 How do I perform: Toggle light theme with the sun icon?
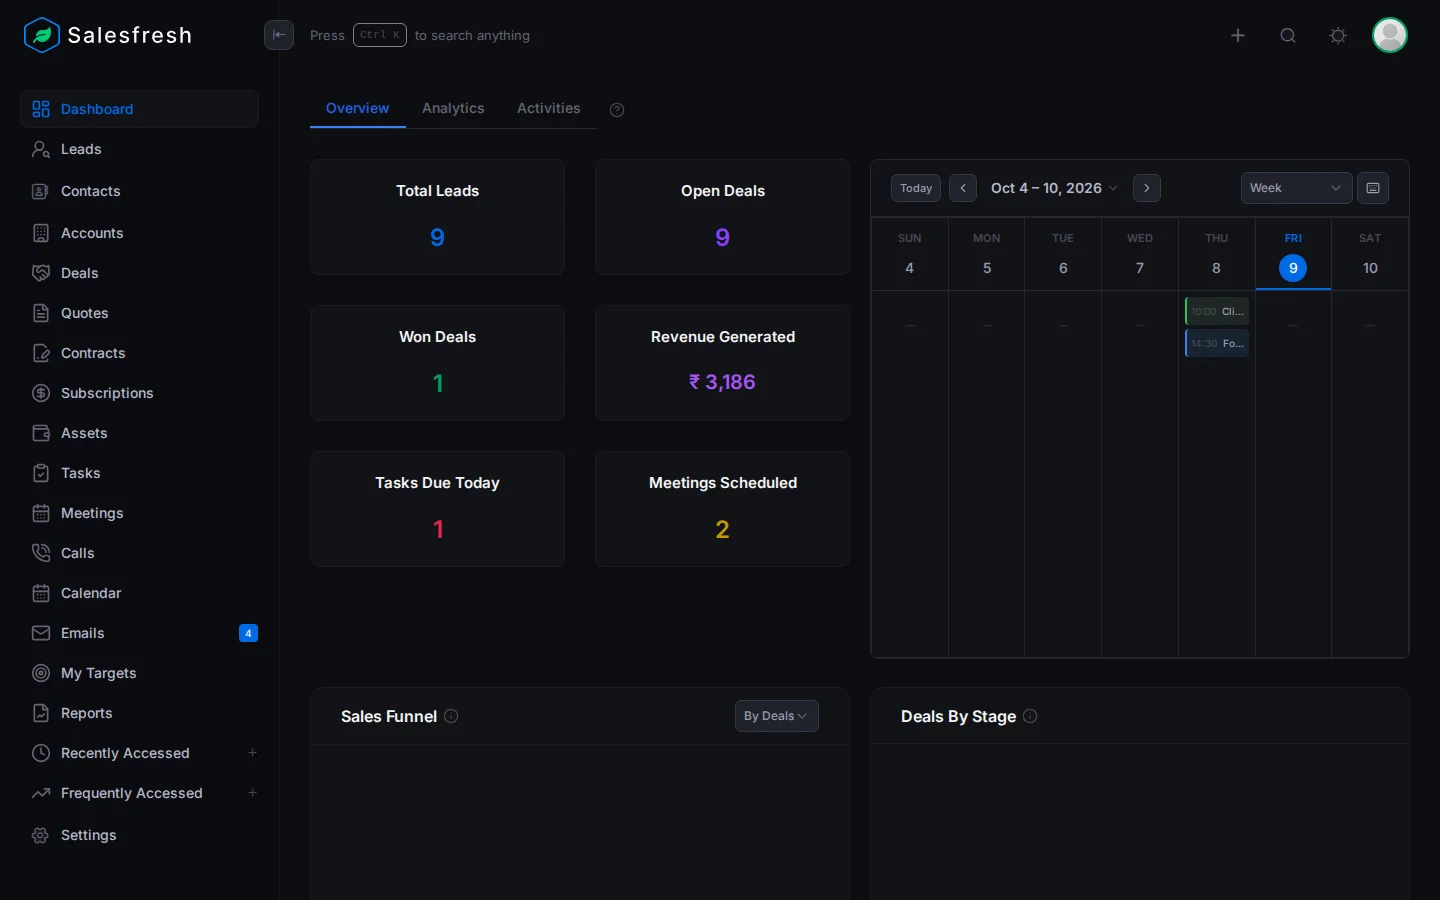point(1338,35)
